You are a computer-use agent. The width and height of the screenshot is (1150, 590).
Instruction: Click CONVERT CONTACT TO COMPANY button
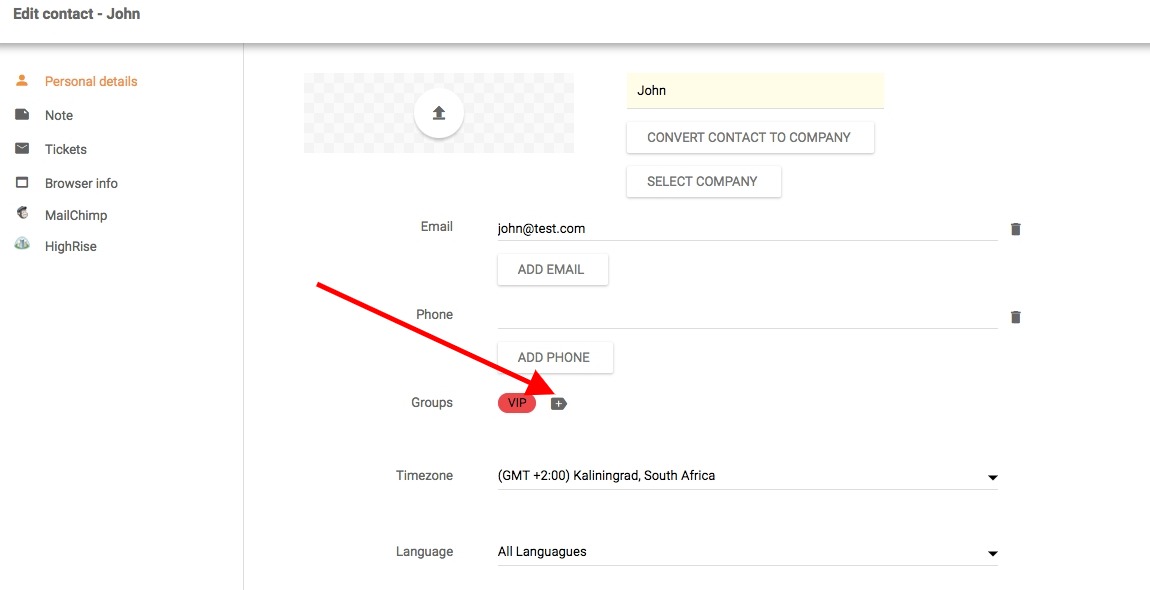point(750,137)
